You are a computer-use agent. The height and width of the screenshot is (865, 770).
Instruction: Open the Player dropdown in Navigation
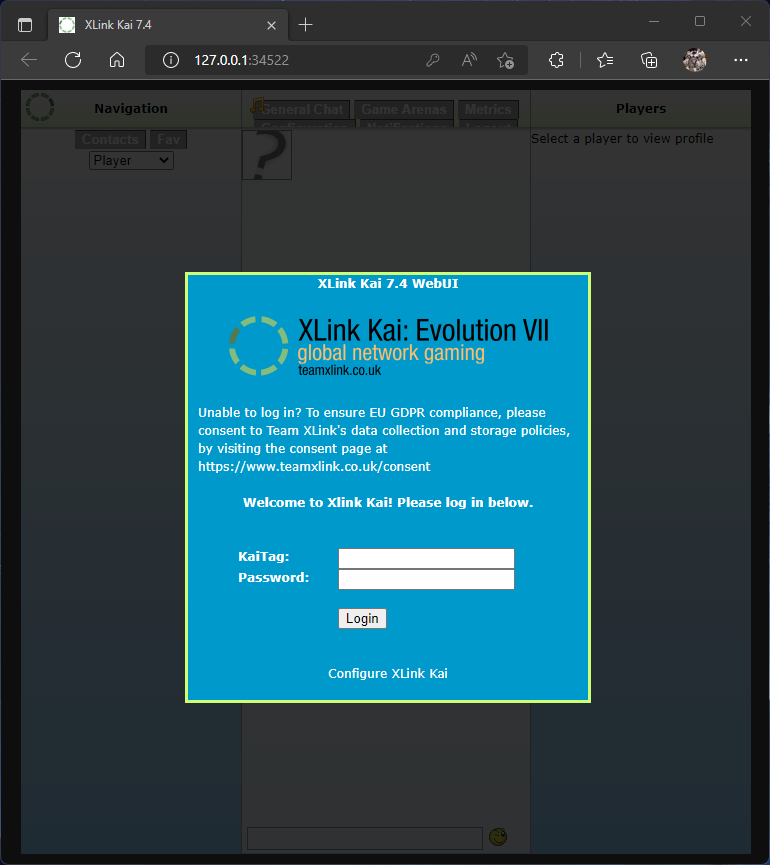pos(131,160)
